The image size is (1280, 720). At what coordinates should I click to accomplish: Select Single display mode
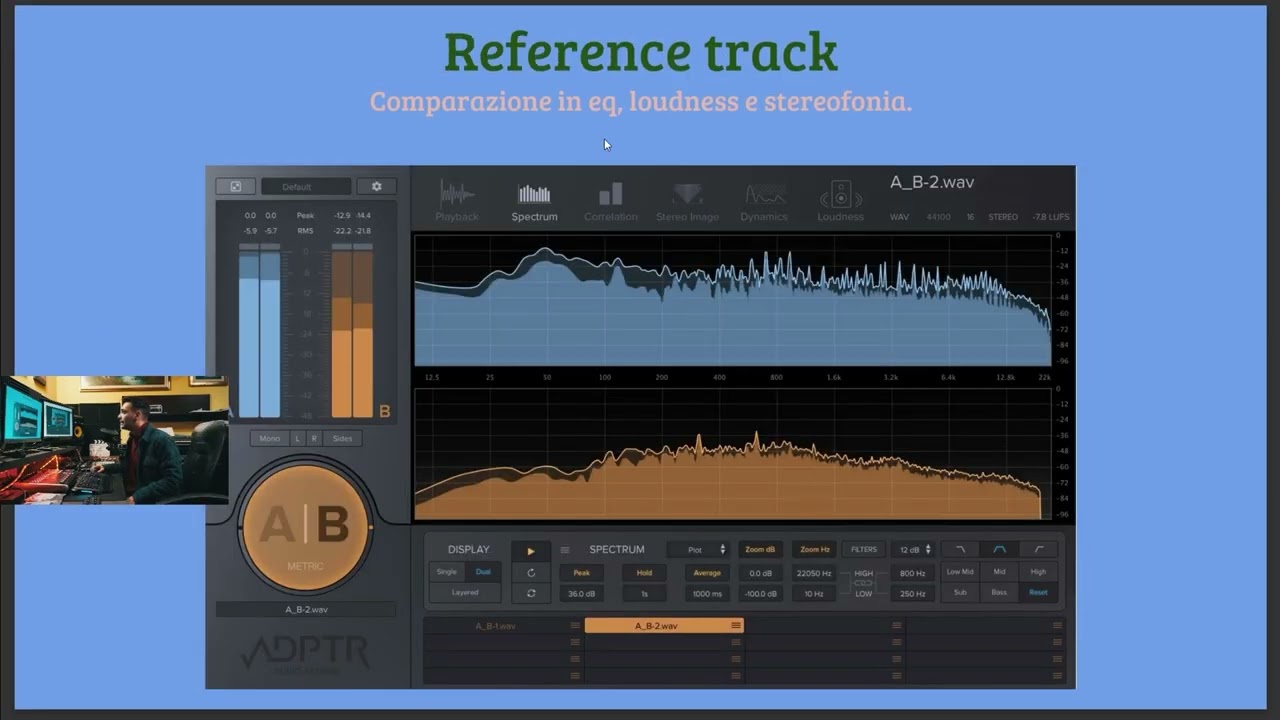(447, 572)
